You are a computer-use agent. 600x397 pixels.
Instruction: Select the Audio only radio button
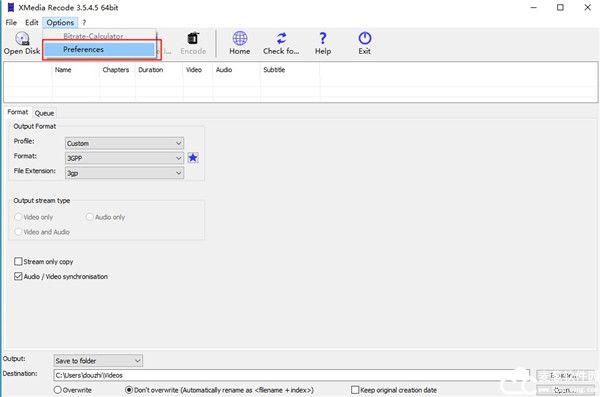point(89,217)
